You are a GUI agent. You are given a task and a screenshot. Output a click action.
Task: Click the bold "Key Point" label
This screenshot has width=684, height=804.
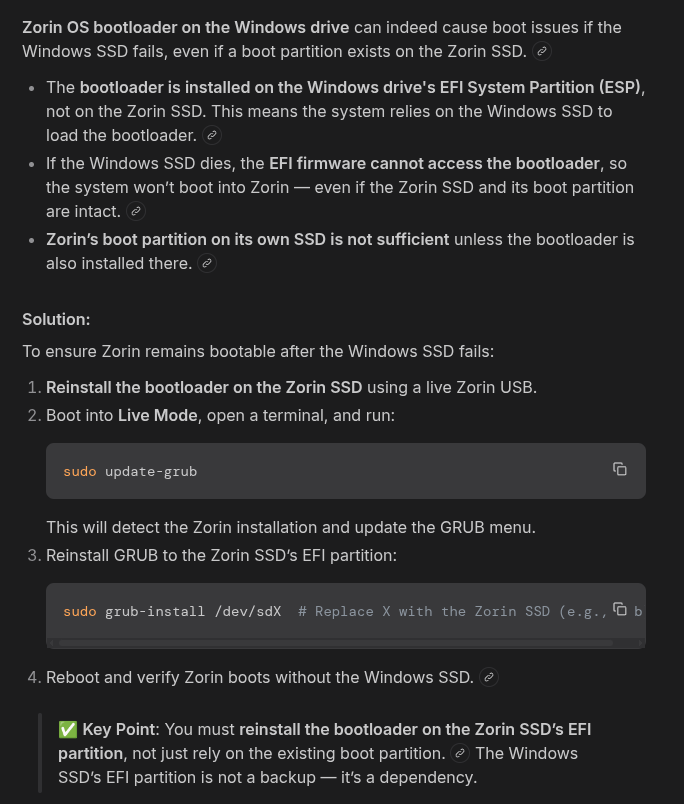pyautogui.click(x=120, y=730)
